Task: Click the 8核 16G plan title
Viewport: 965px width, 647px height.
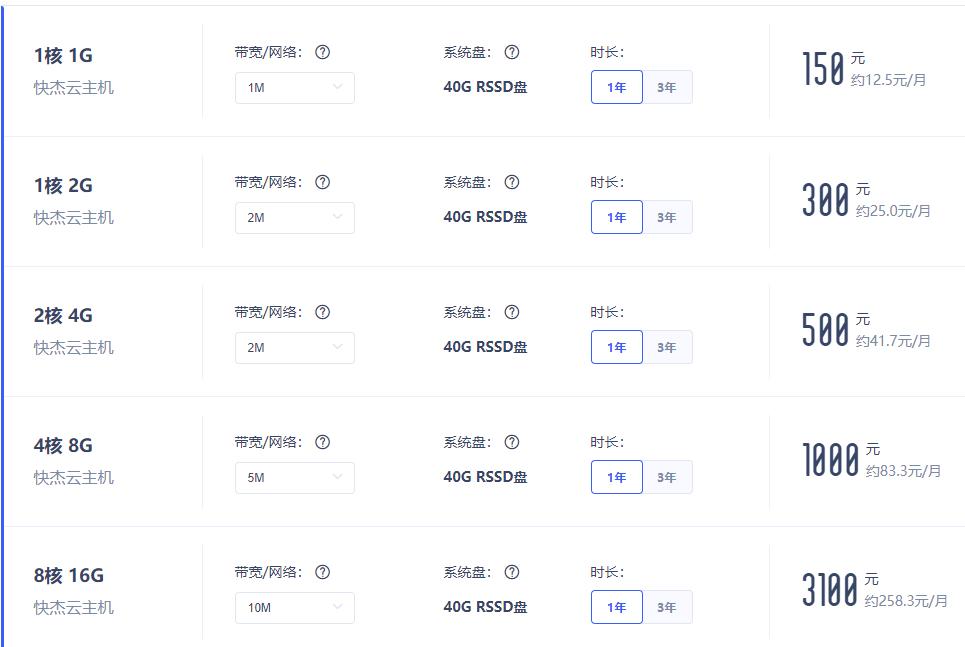Action: click(x=69, y=575)
